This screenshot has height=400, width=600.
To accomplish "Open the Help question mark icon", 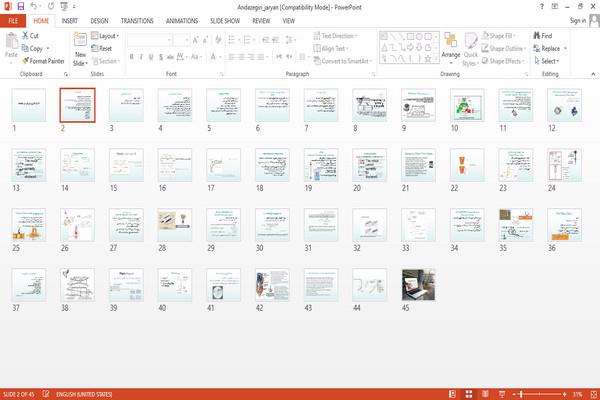I will tap(542, 7).
